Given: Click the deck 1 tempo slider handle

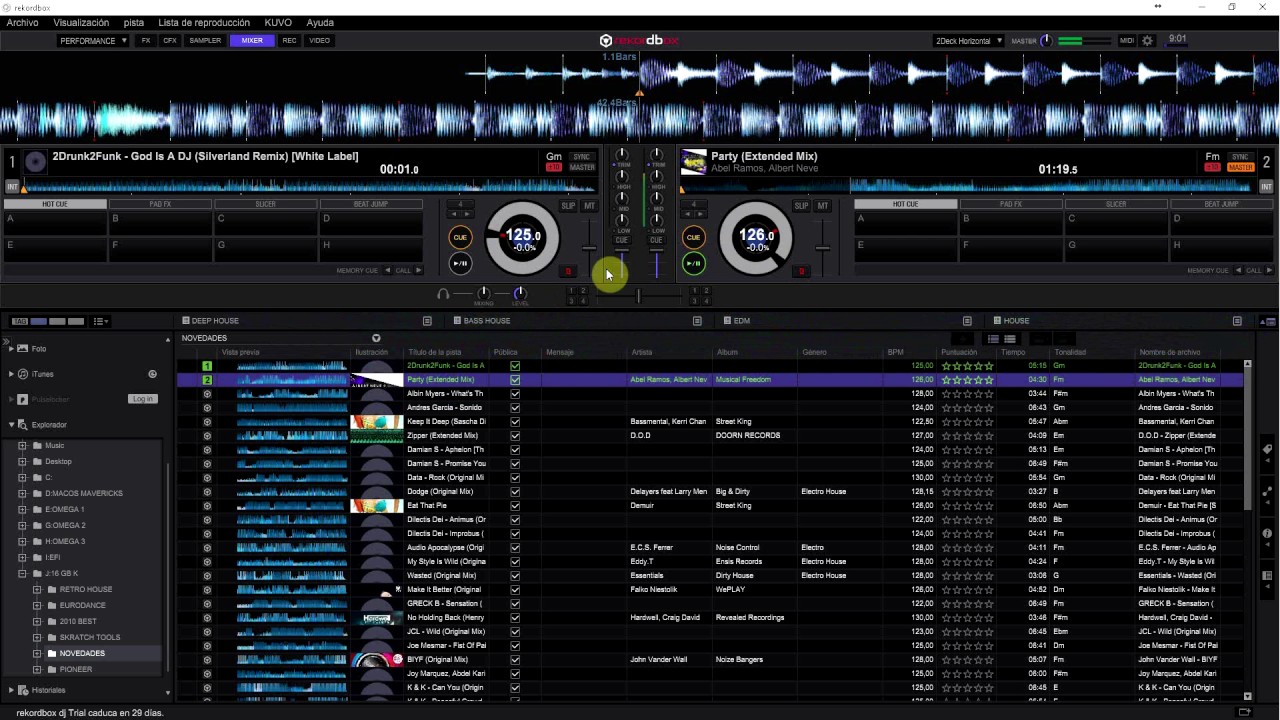Looking at the screenshot, I should coord(589,248).
